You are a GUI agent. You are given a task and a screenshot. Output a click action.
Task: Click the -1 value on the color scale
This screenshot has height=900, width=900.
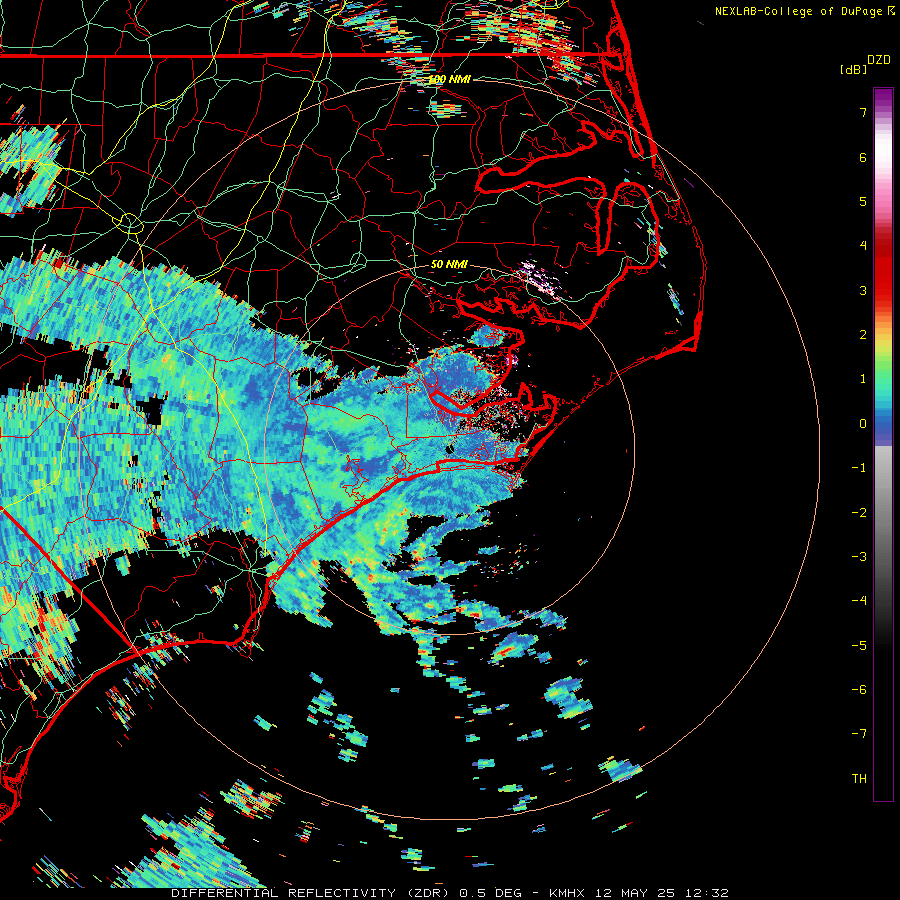pos(859,468)
